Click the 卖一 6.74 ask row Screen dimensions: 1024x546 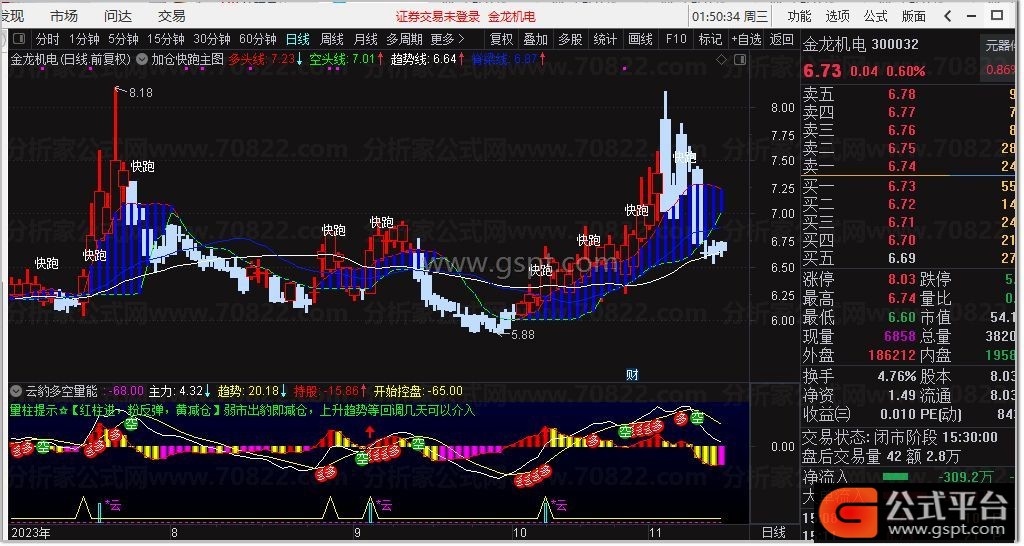[910, 167]
